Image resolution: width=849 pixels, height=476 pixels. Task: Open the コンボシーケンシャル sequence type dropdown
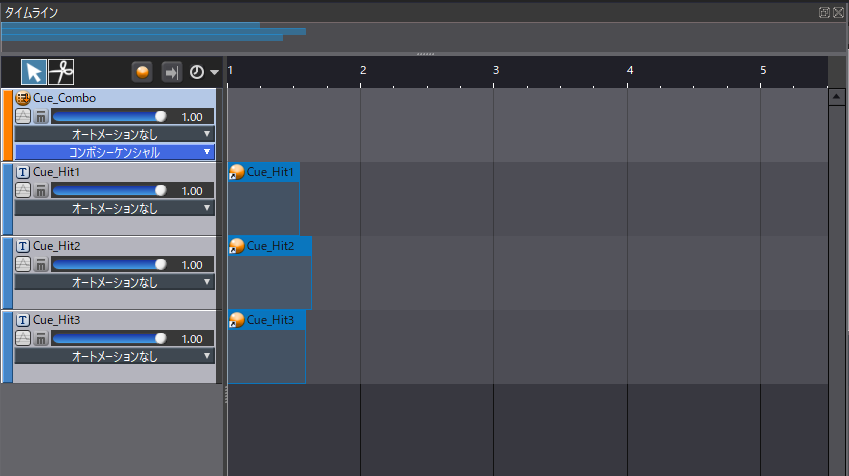pos(114,152)
